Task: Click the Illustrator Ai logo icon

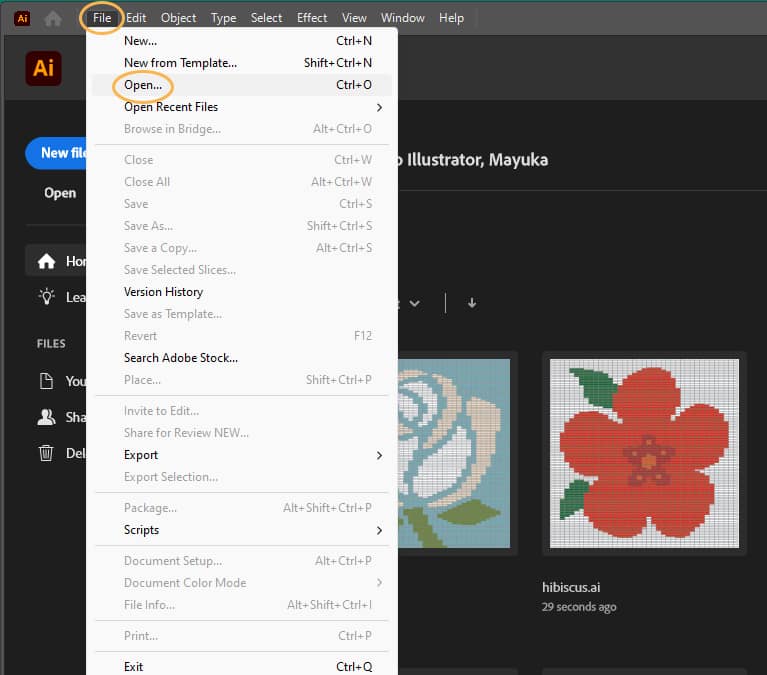Action: [43, 68]
